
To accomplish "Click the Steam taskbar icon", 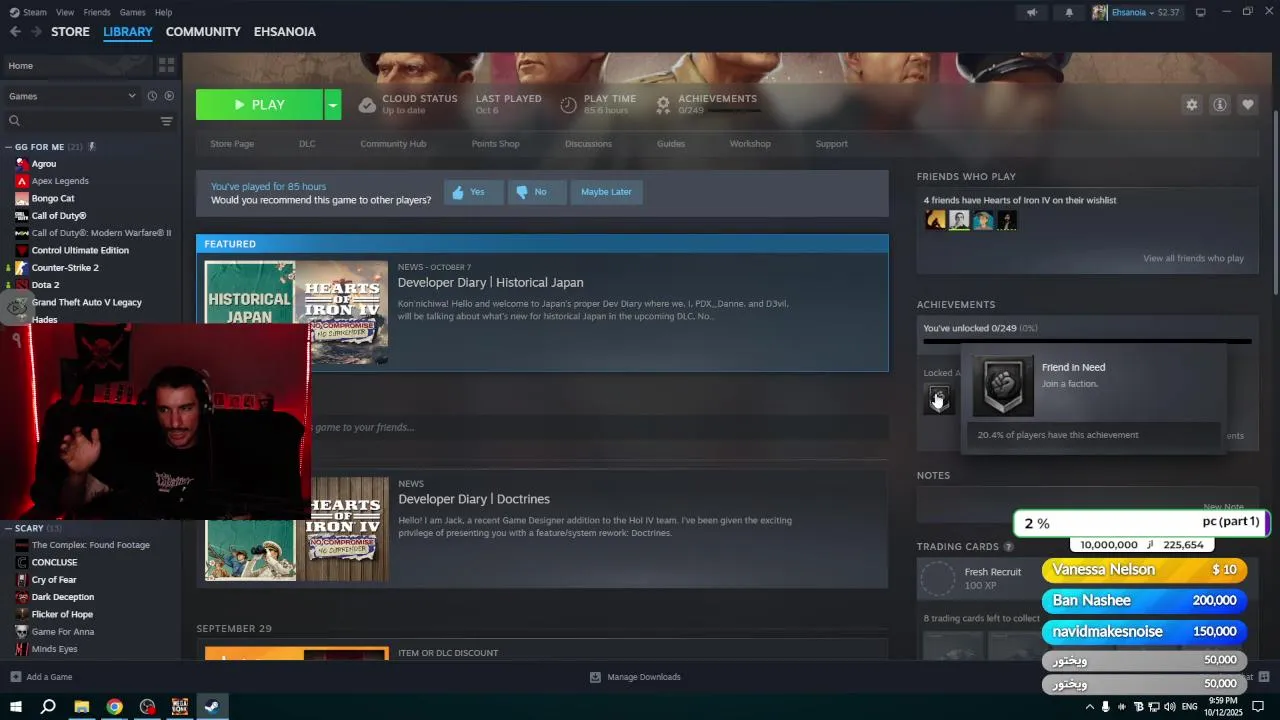I will click(x=212, y=707).
